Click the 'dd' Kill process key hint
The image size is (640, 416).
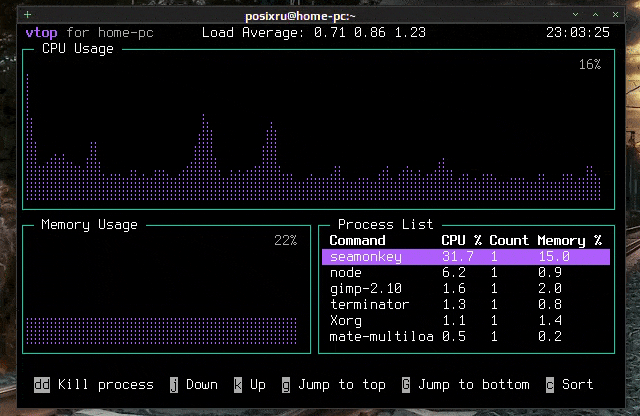[x=42, y=385]
